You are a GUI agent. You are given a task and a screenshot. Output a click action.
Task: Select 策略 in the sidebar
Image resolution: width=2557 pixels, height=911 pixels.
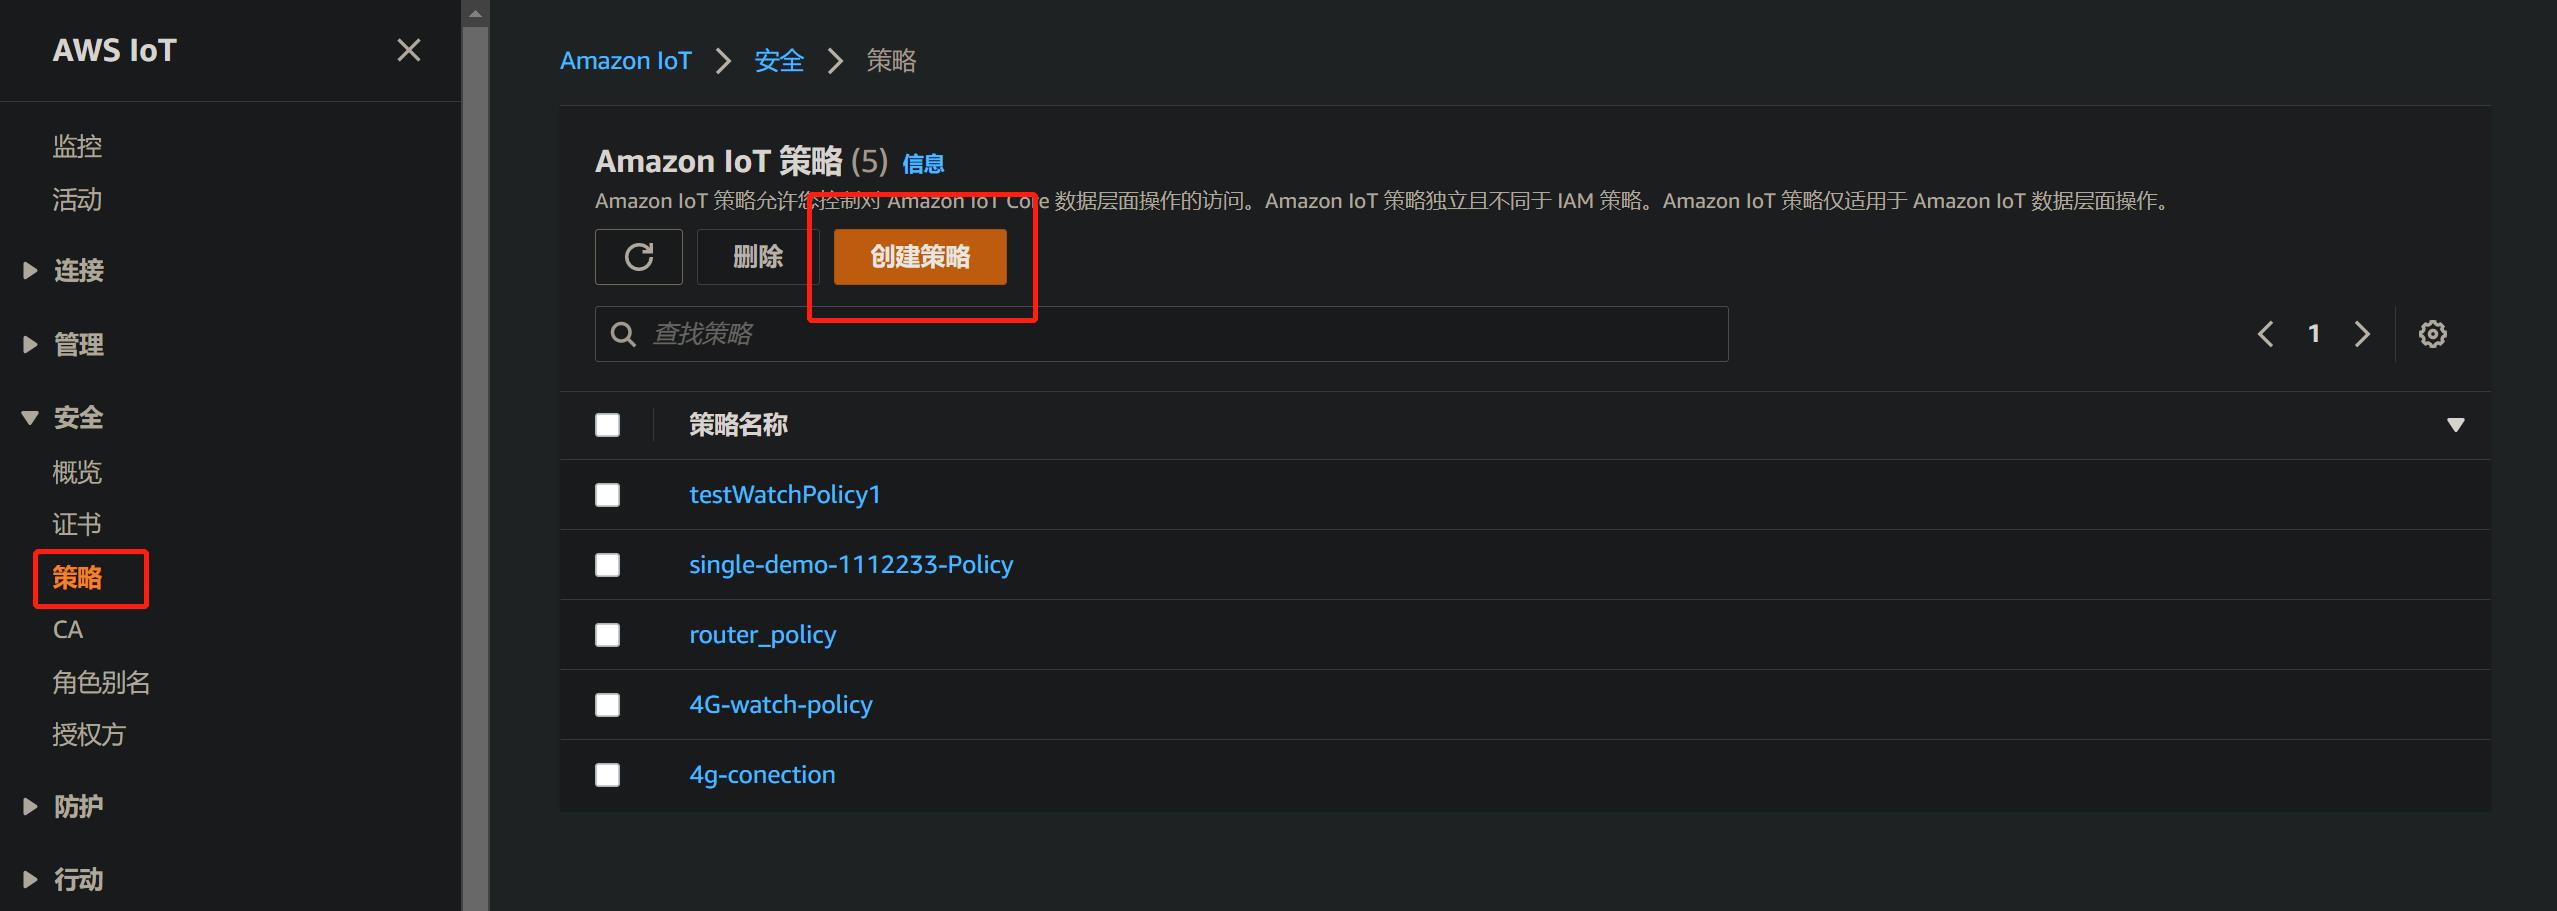pyautogui.click(x=77, y=577)
